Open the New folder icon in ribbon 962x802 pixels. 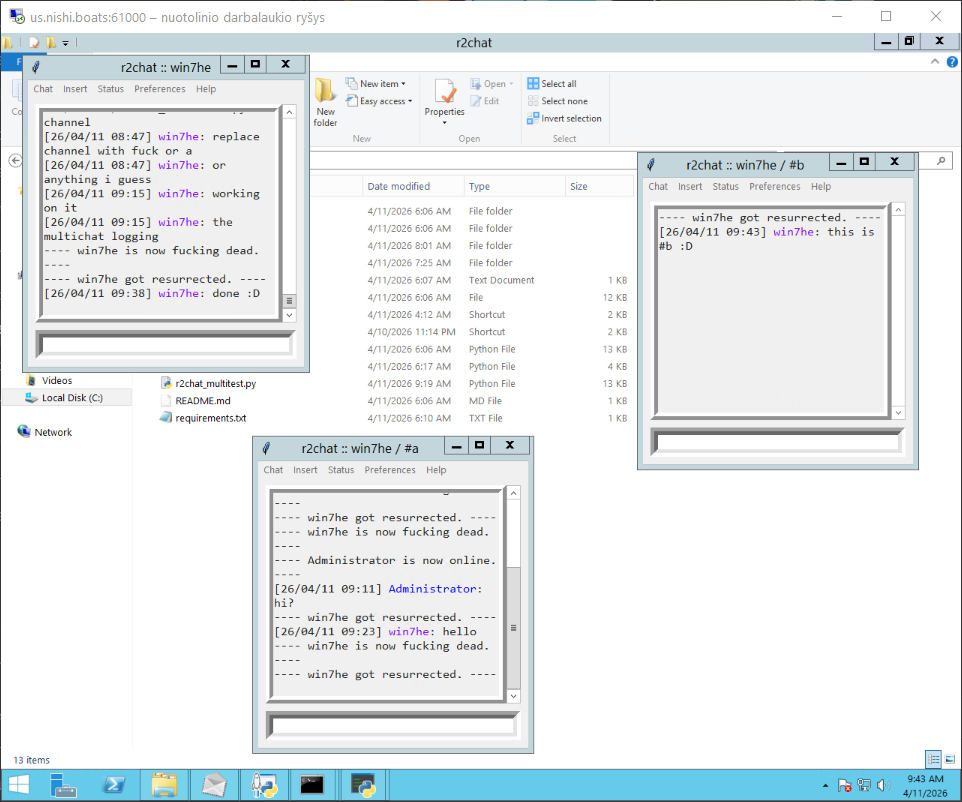click(325, 102)
